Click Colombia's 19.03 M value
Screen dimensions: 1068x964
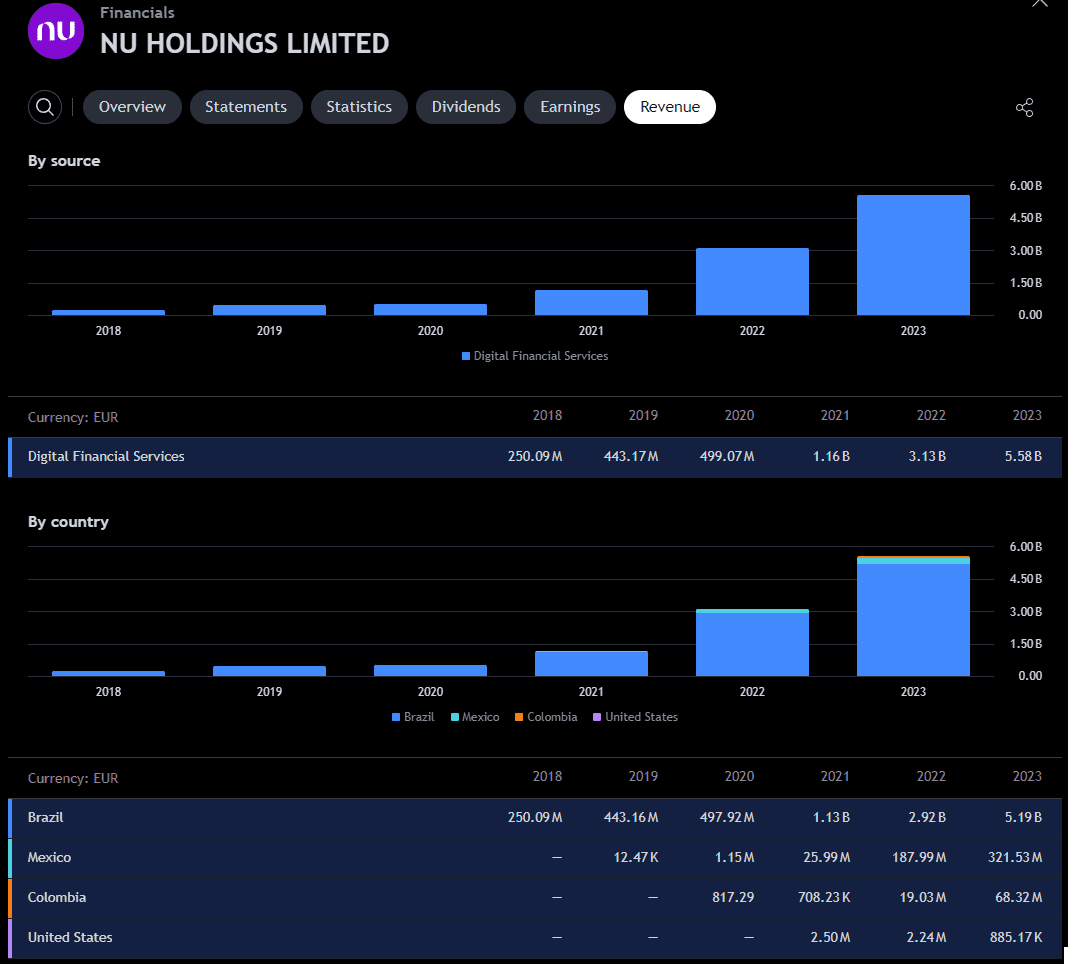pyautogui.click(x=923, y=897)
